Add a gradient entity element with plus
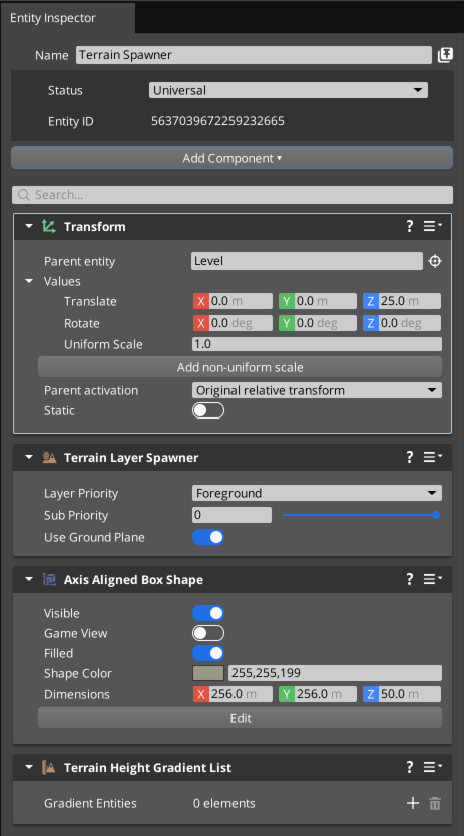The image size is (464, 836). (x=413, y=803)
